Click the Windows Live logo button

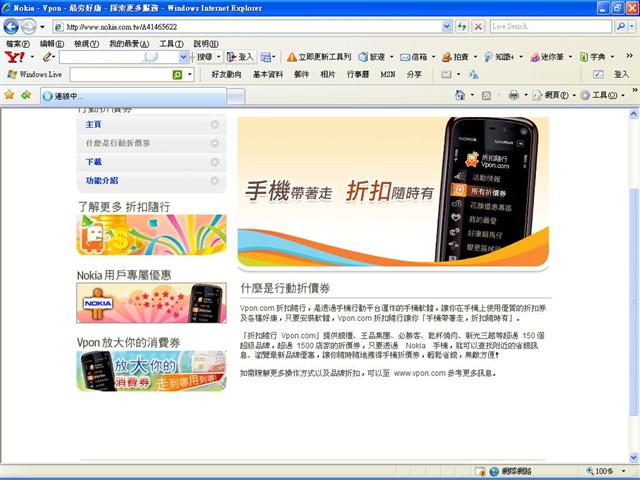click(35, 74)
